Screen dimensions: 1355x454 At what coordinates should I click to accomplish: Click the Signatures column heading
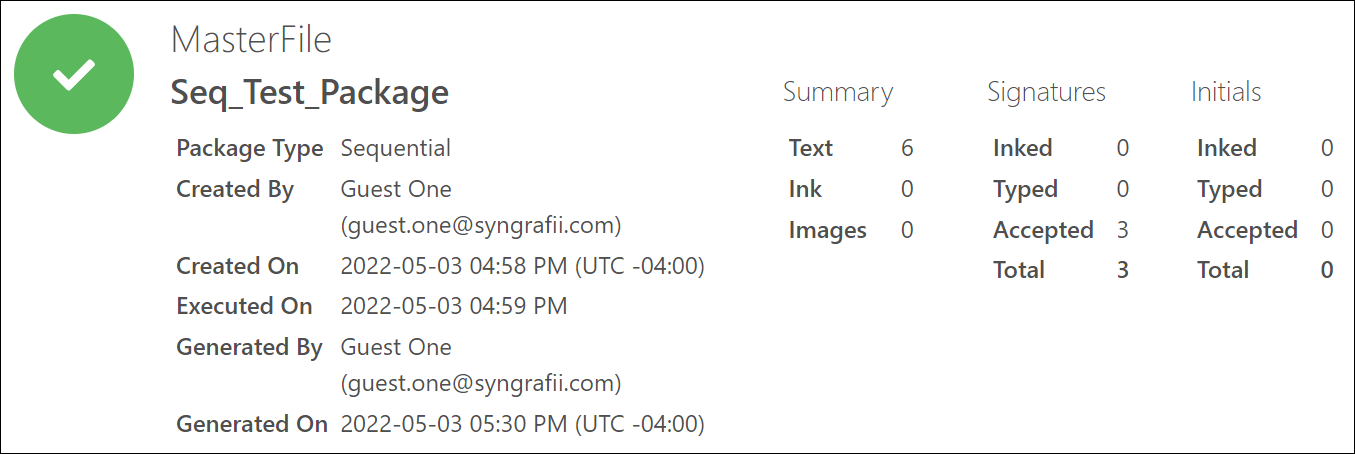(x=1047, y=92)
